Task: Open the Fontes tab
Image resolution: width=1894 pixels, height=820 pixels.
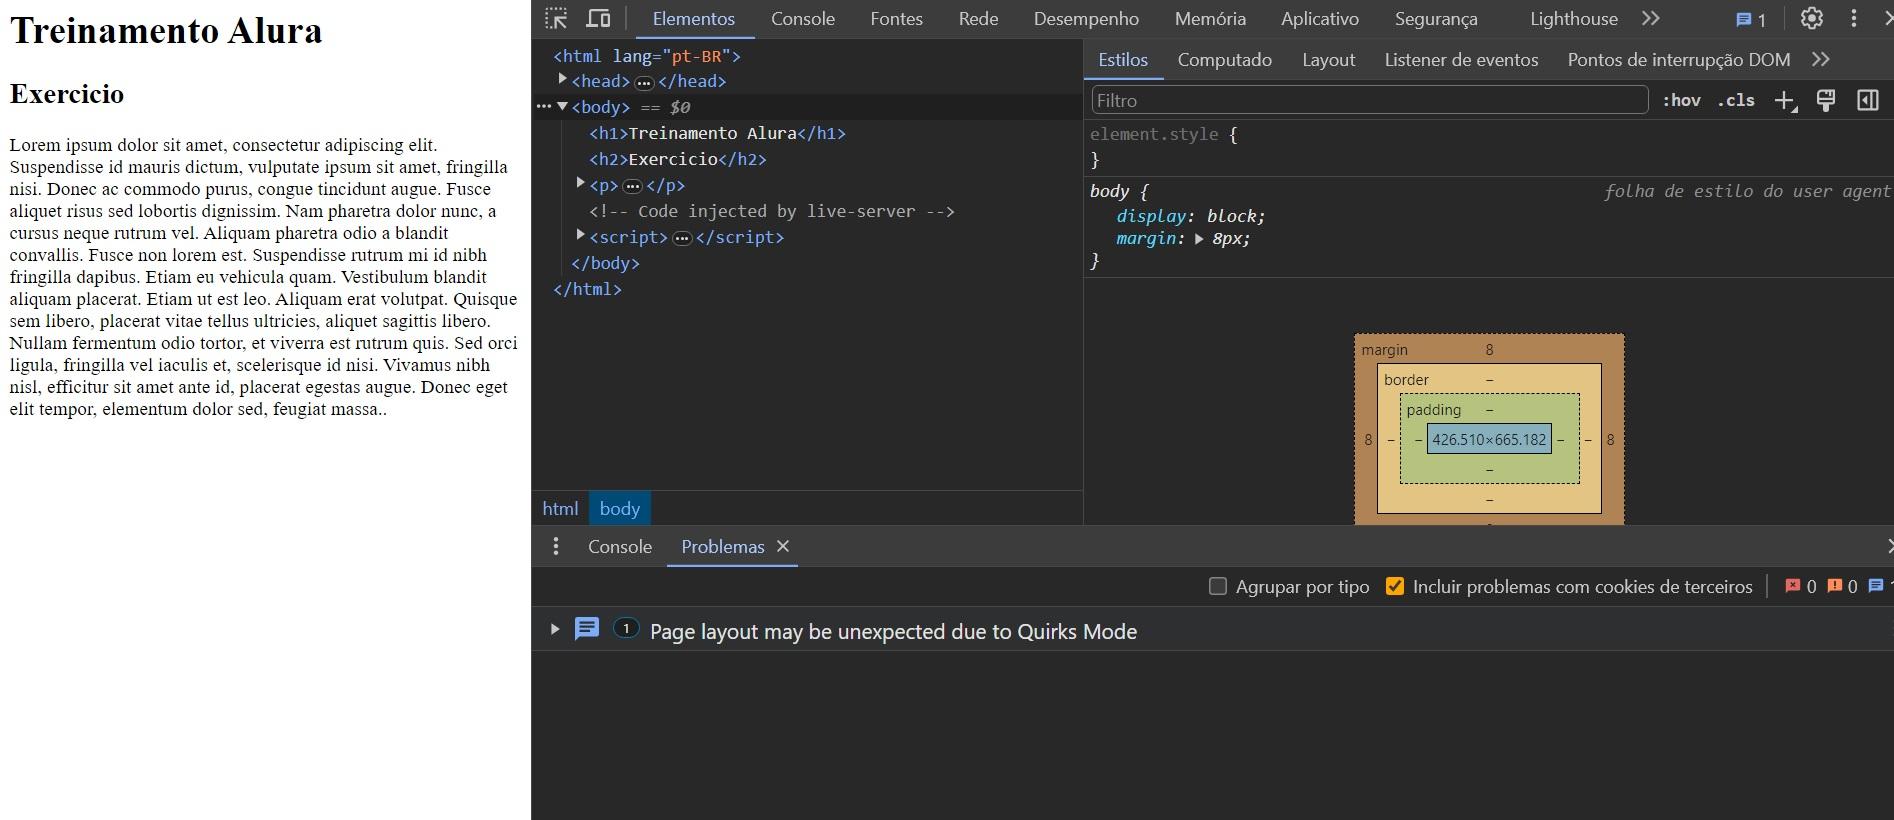Action: click(x=896, y=19)
